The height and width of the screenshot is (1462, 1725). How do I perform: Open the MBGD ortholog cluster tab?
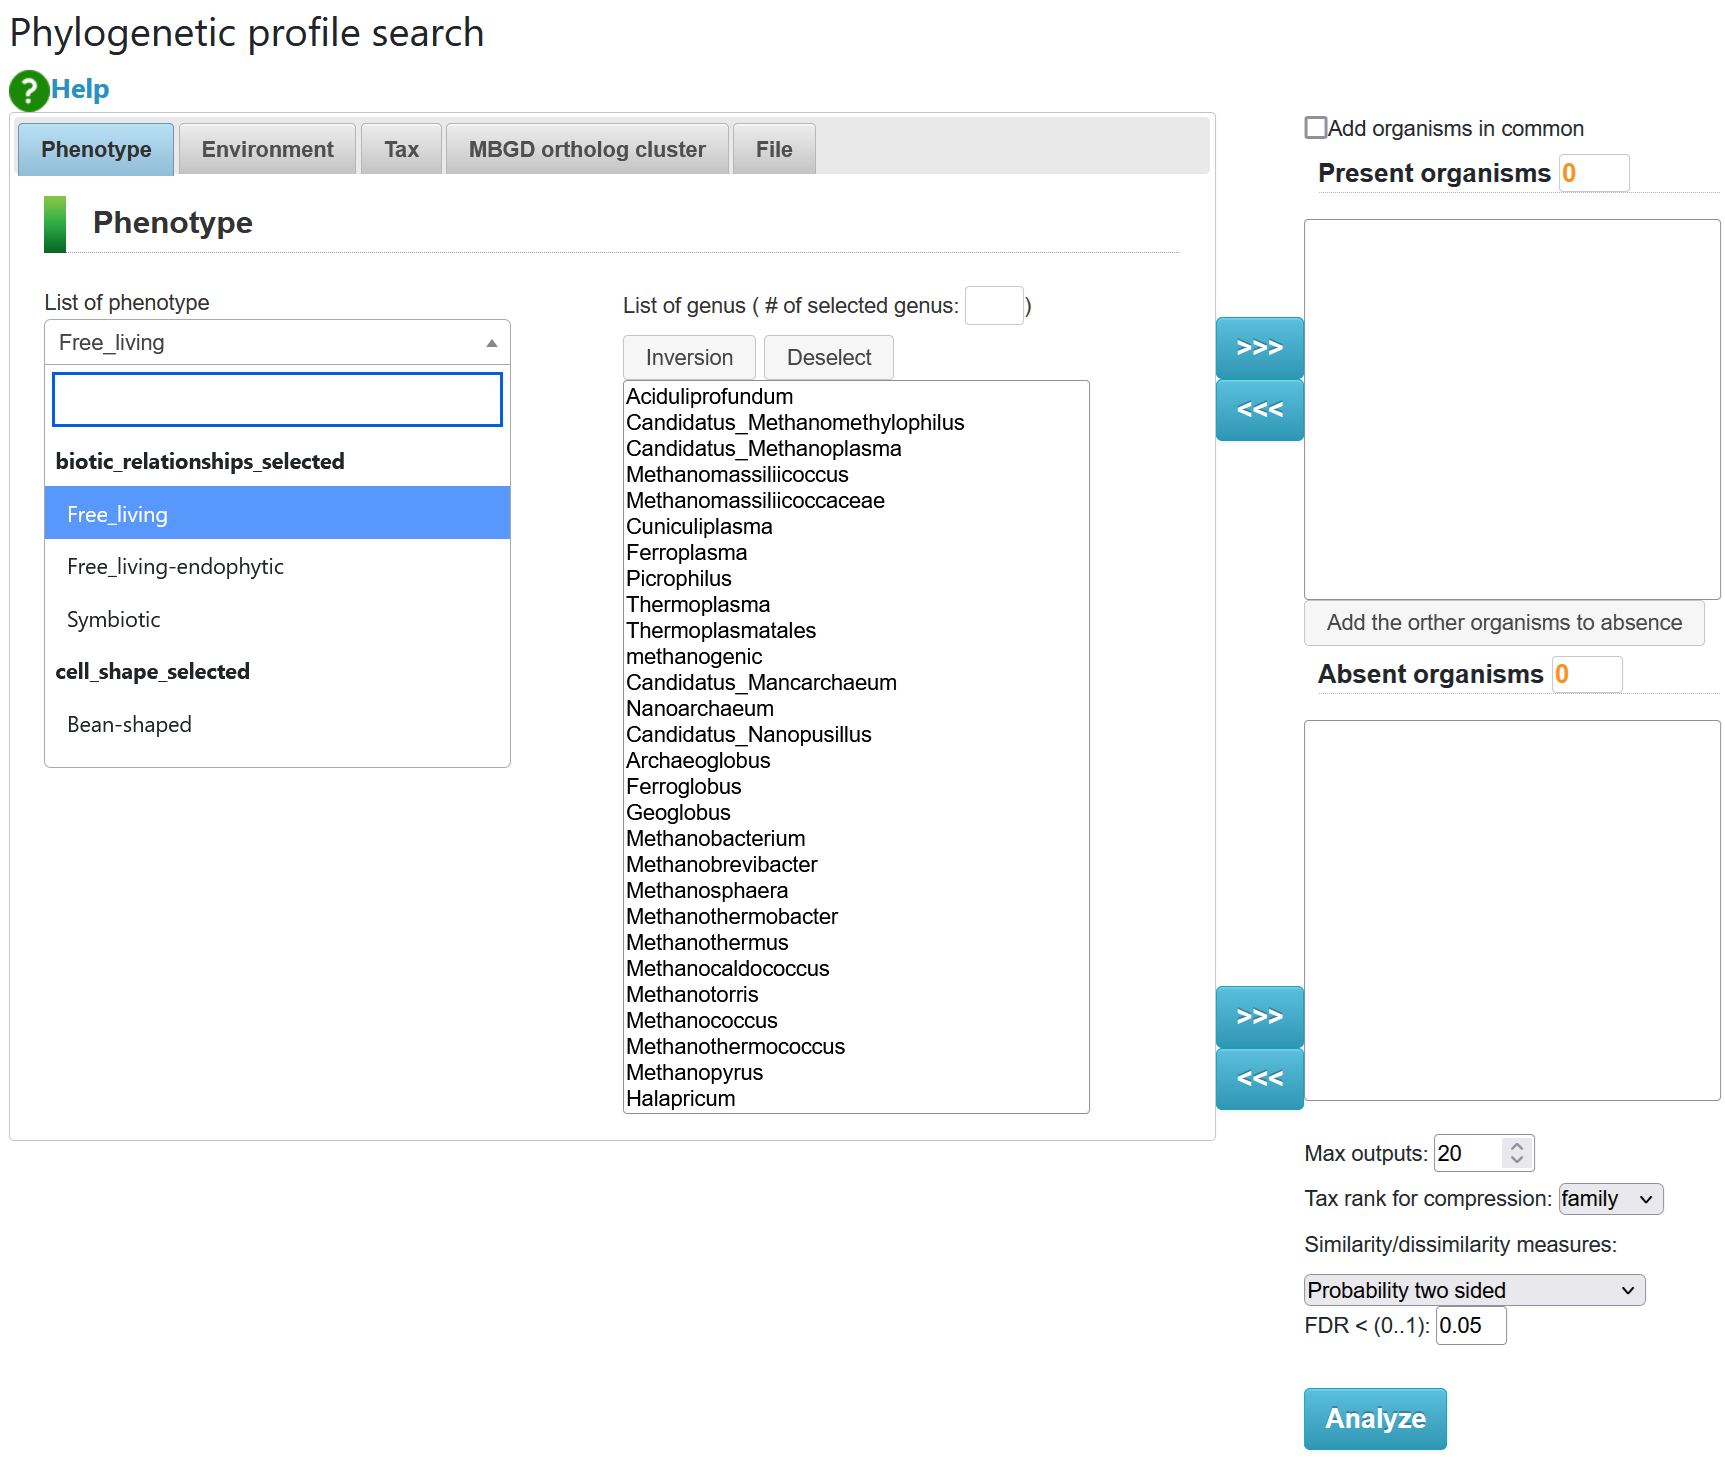tap(587, 150)
